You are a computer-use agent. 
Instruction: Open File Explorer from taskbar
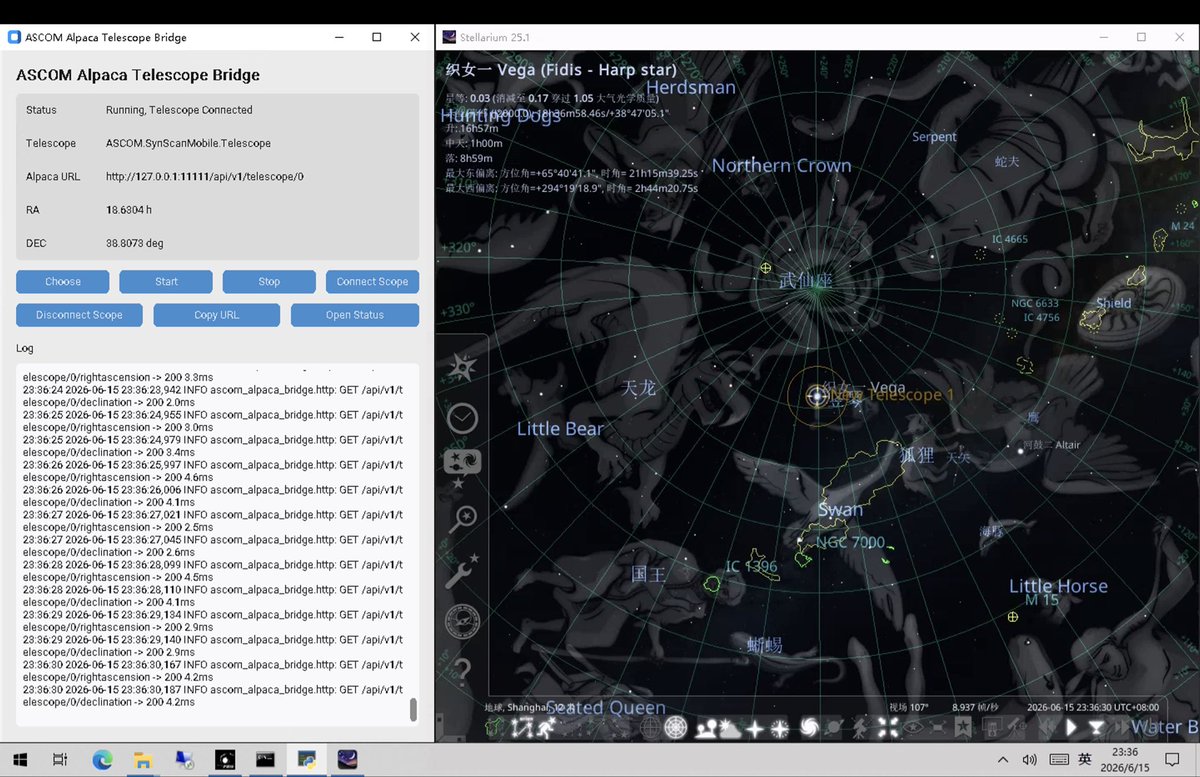click(143, 760)
